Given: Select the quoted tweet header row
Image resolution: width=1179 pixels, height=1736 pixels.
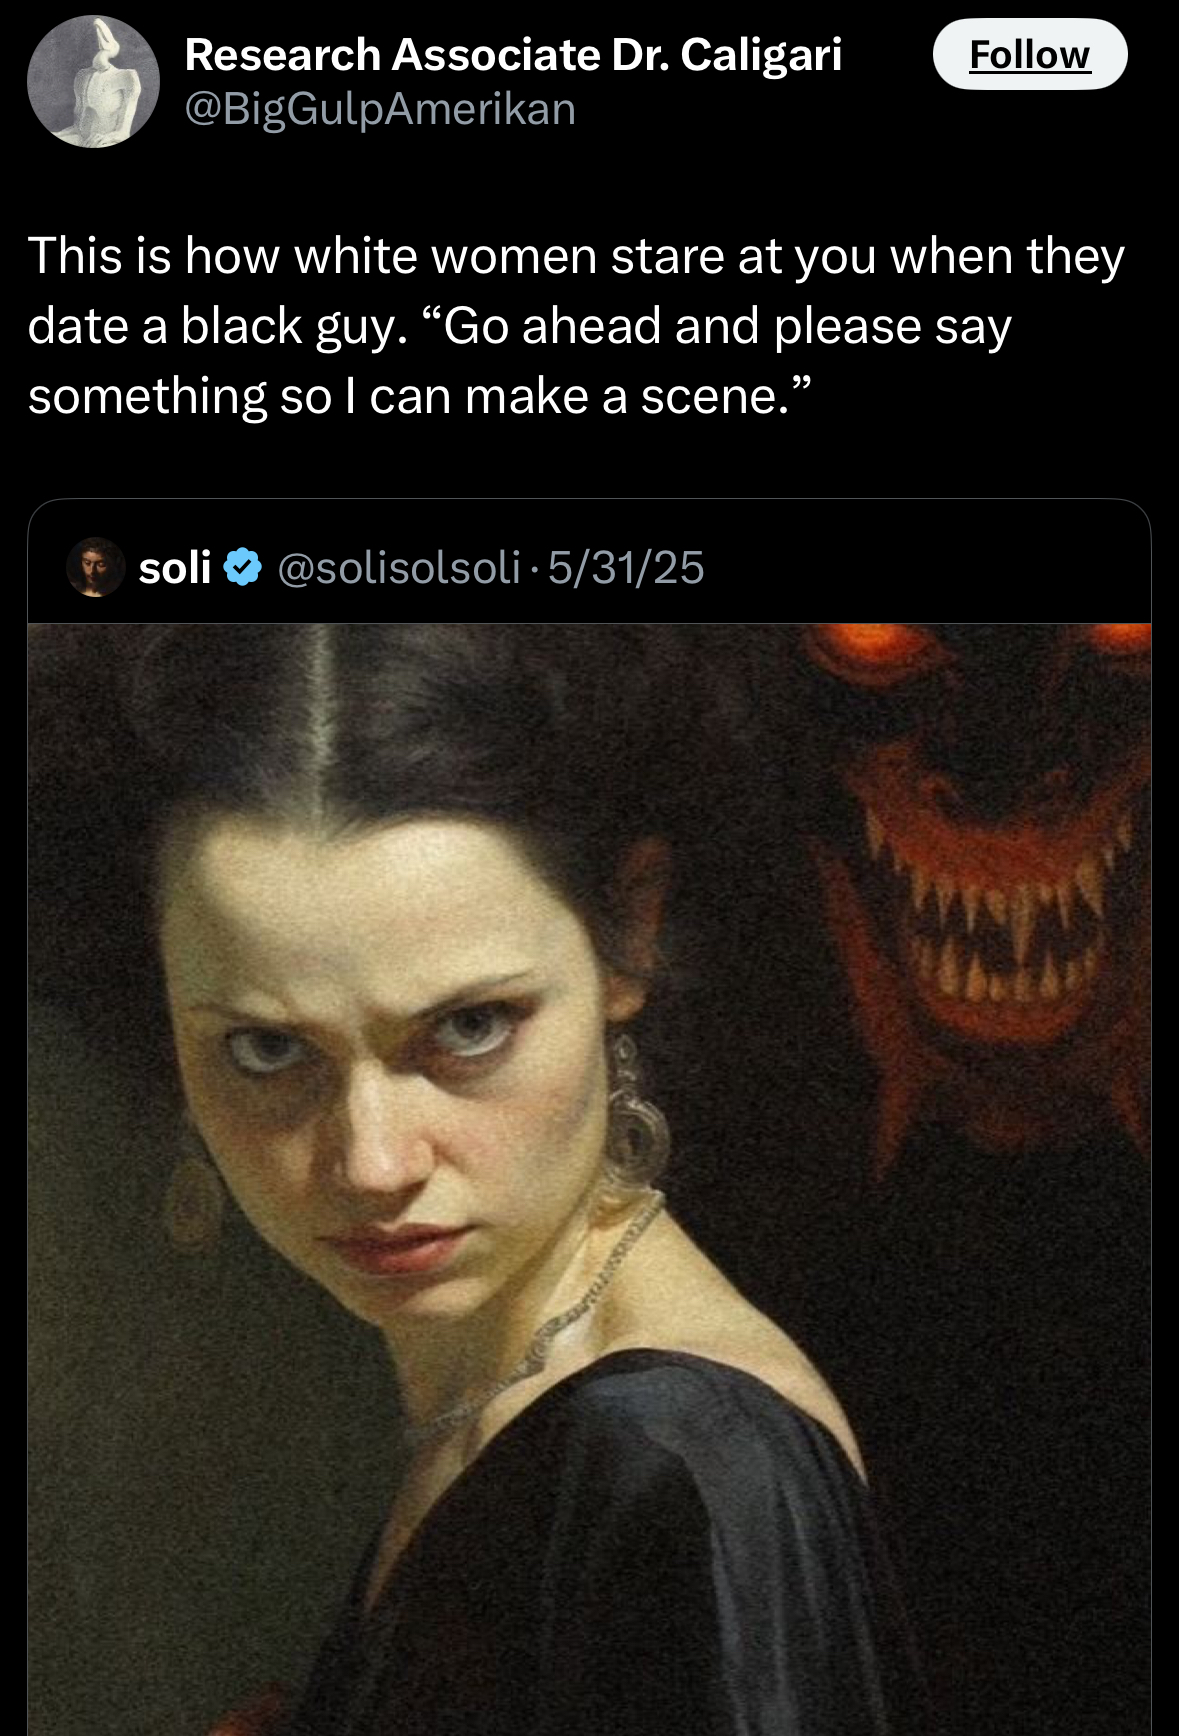Looking at the screenshot, I should coord(589,567).
